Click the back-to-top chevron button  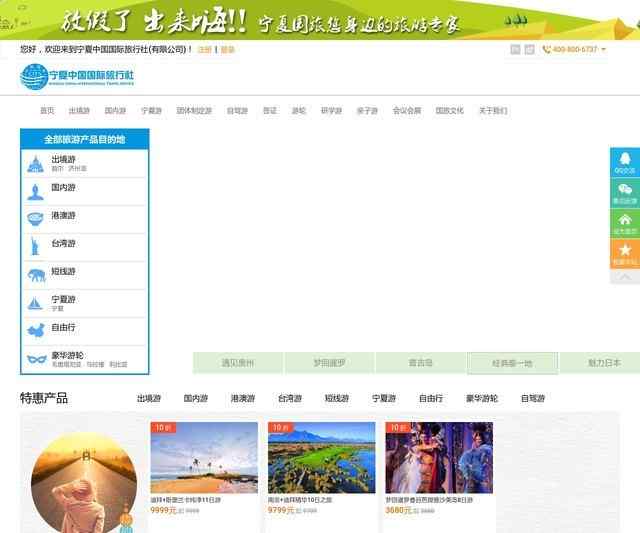[625, 277]
